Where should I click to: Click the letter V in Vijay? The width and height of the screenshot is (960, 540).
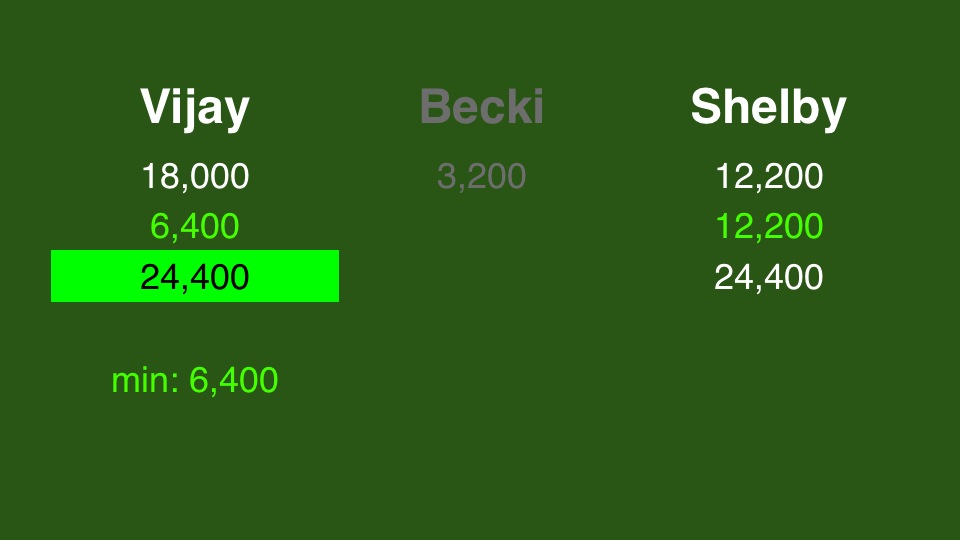[155, 107]
